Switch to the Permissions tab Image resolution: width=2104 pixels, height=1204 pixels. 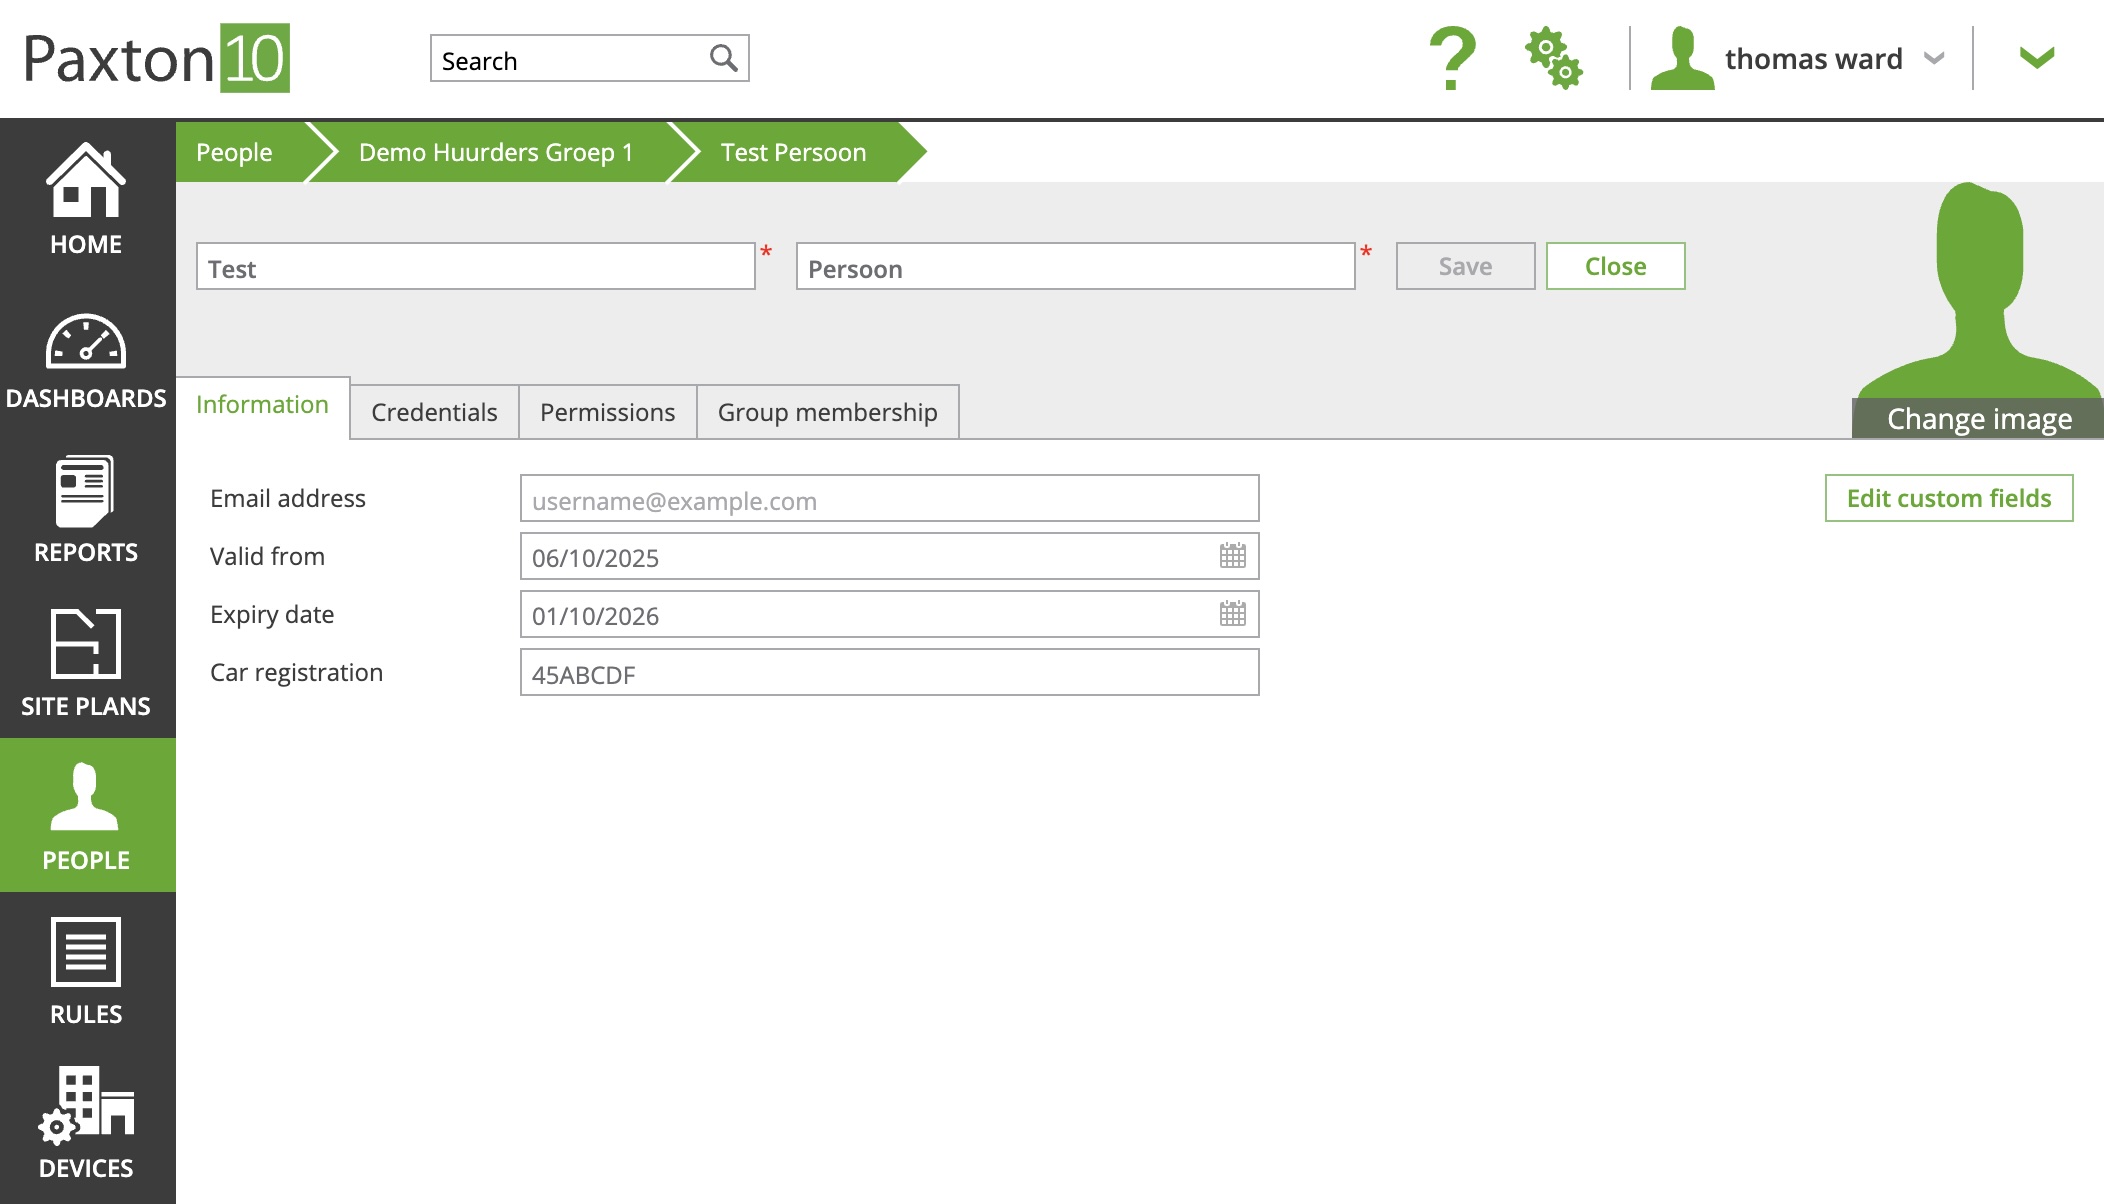point(607,412)
